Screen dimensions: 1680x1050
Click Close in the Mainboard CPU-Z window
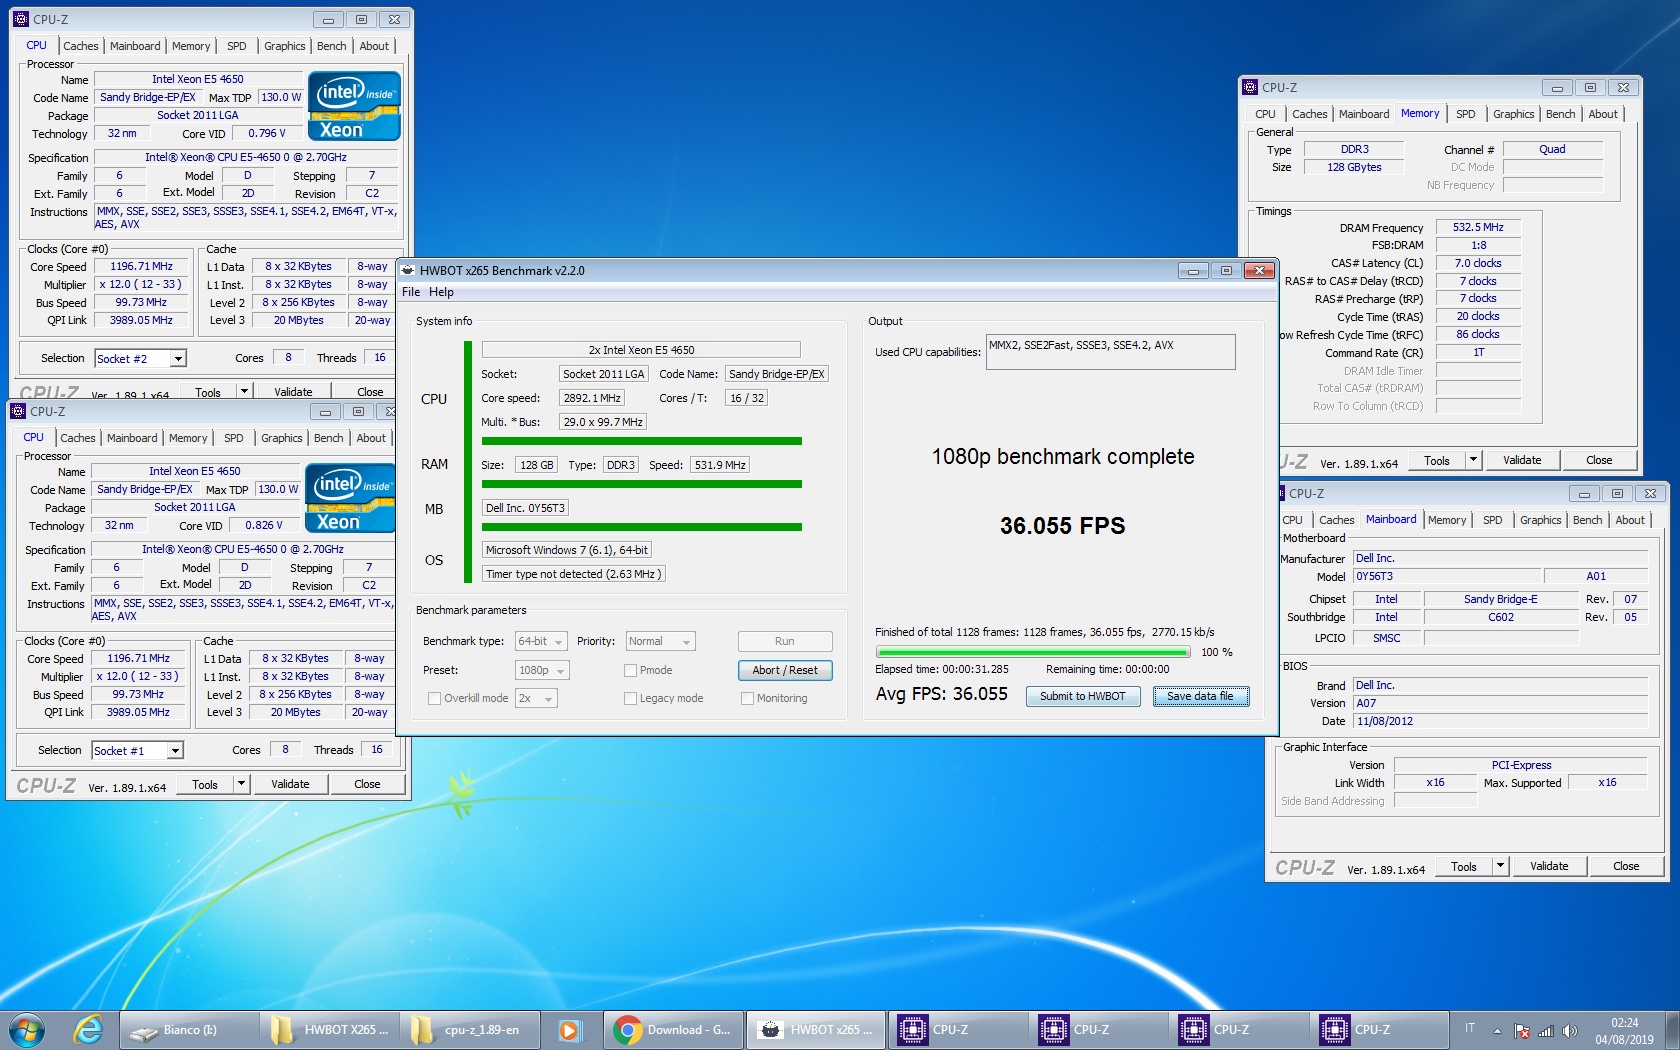(1626, 866)
